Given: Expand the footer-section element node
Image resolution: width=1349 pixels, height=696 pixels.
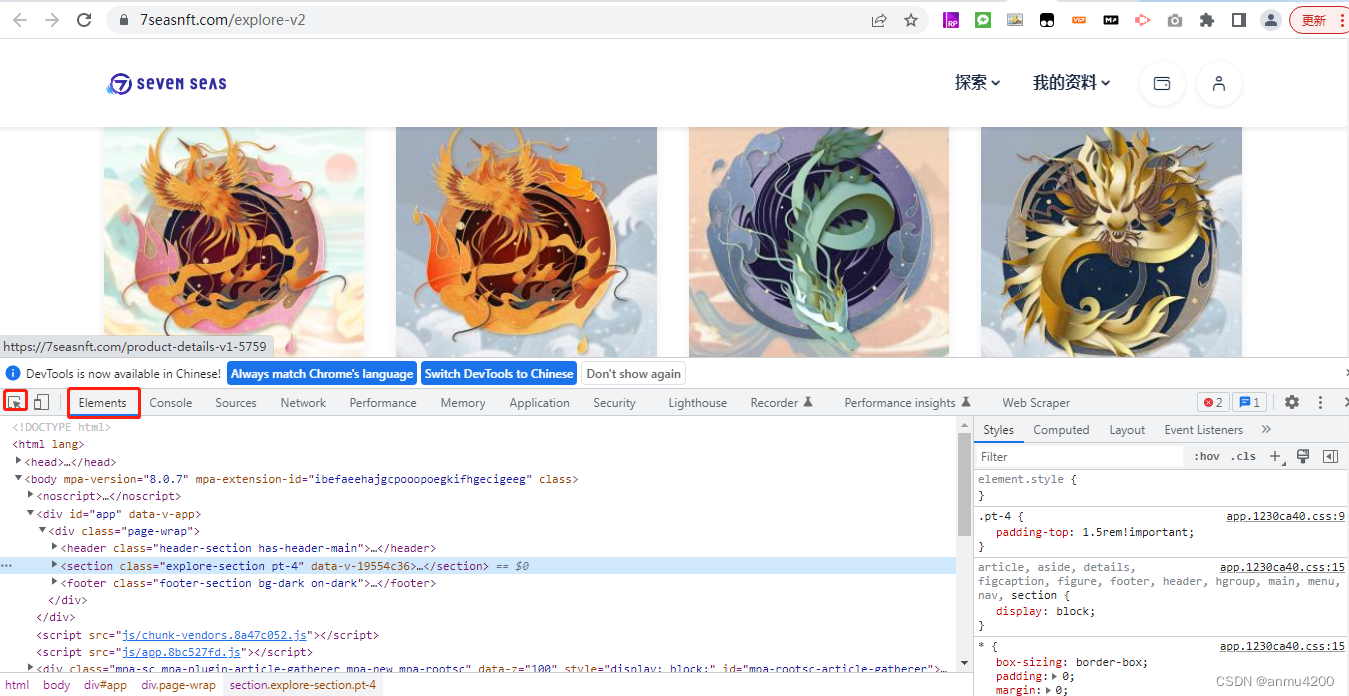Looking at the screenshot, I should (54, 582).
